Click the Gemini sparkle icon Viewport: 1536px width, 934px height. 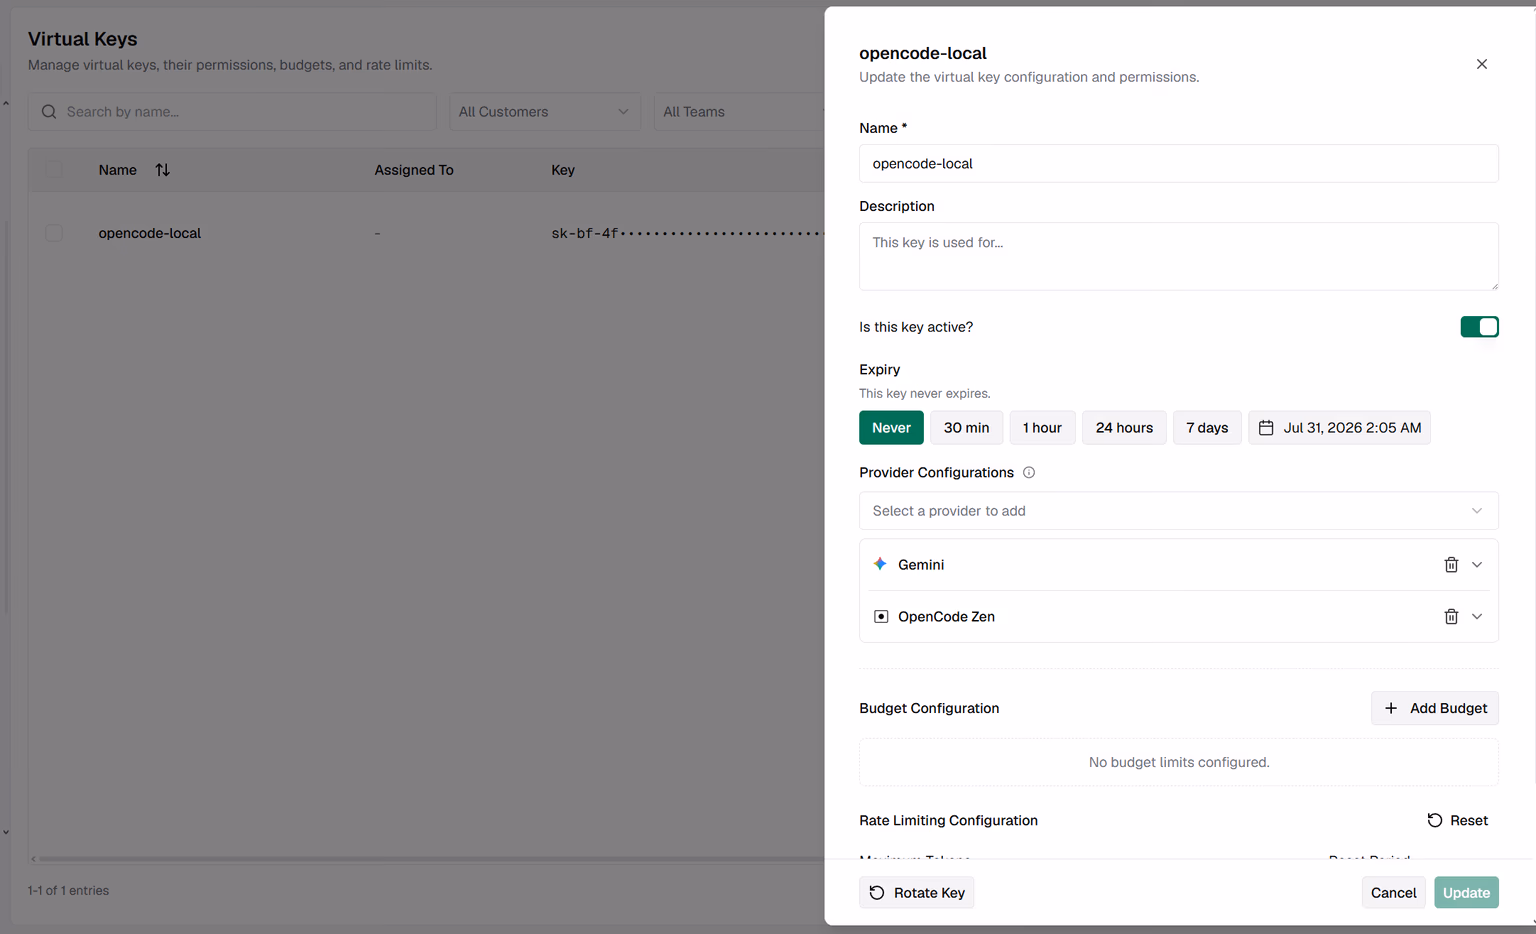(880, 564)
